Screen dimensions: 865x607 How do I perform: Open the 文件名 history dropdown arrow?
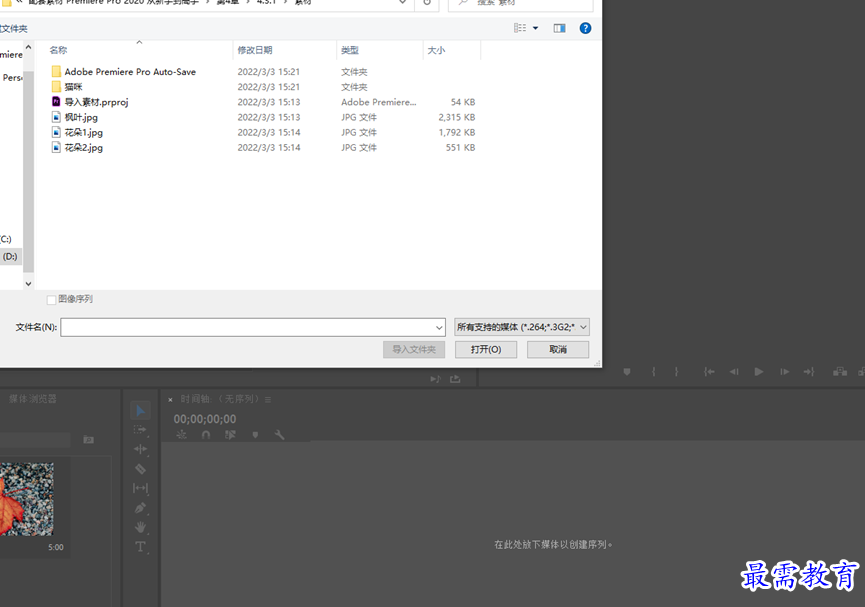tap(439, 328)
